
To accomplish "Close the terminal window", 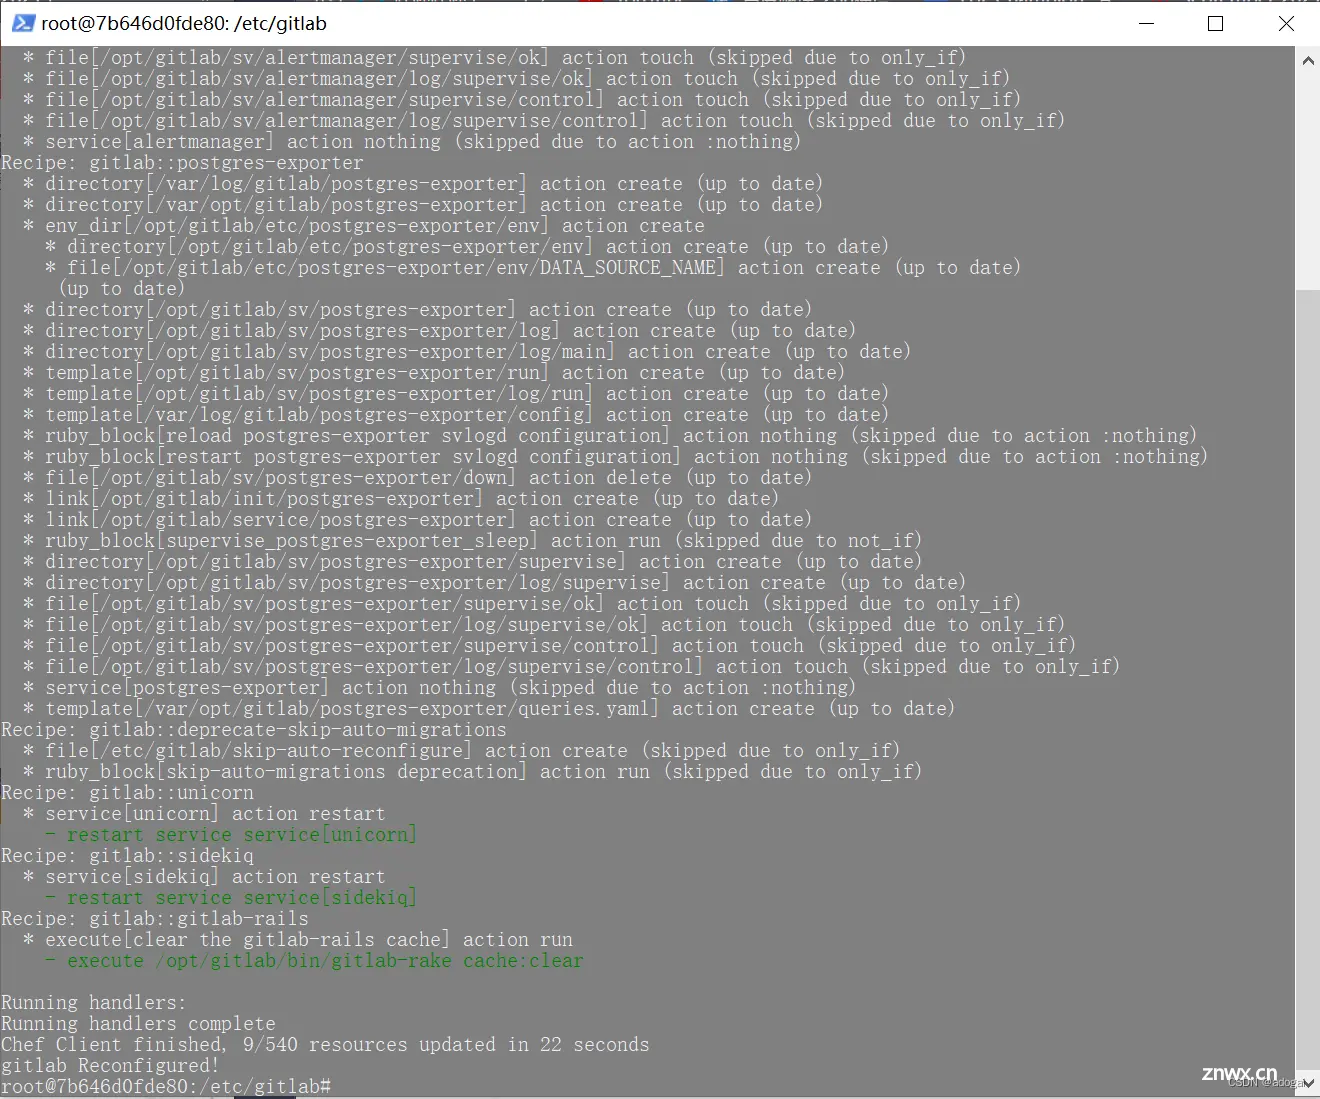I will click(x=1286, y=23).
